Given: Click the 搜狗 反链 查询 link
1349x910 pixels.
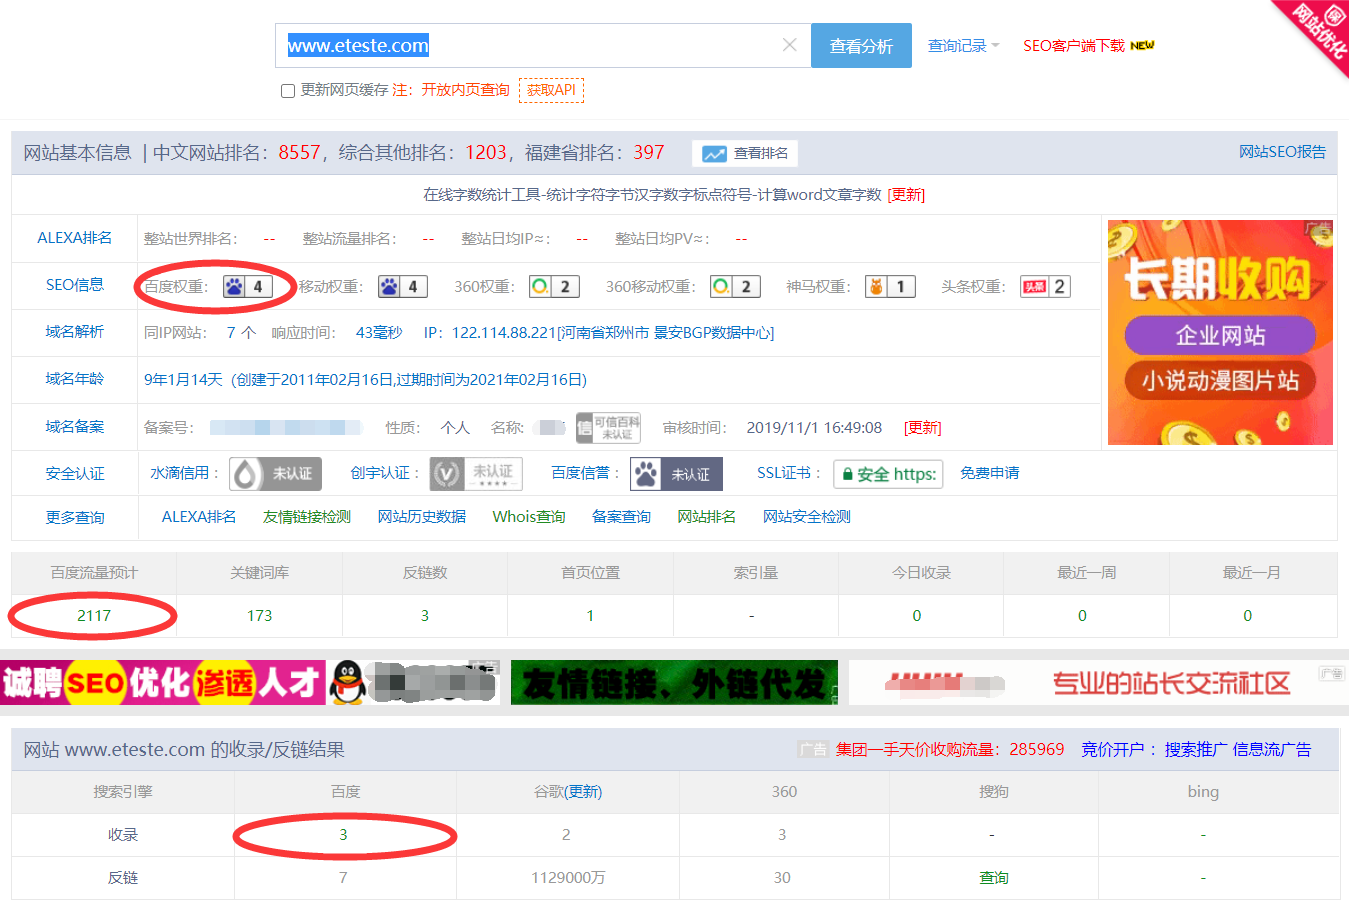Looking at the screenshot, I should 994,878.
